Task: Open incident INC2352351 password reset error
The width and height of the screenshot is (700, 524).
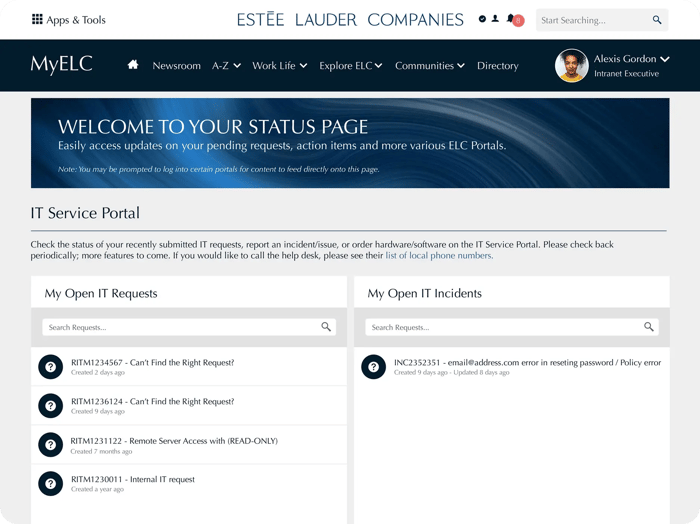Action: (x=527, y=362)
